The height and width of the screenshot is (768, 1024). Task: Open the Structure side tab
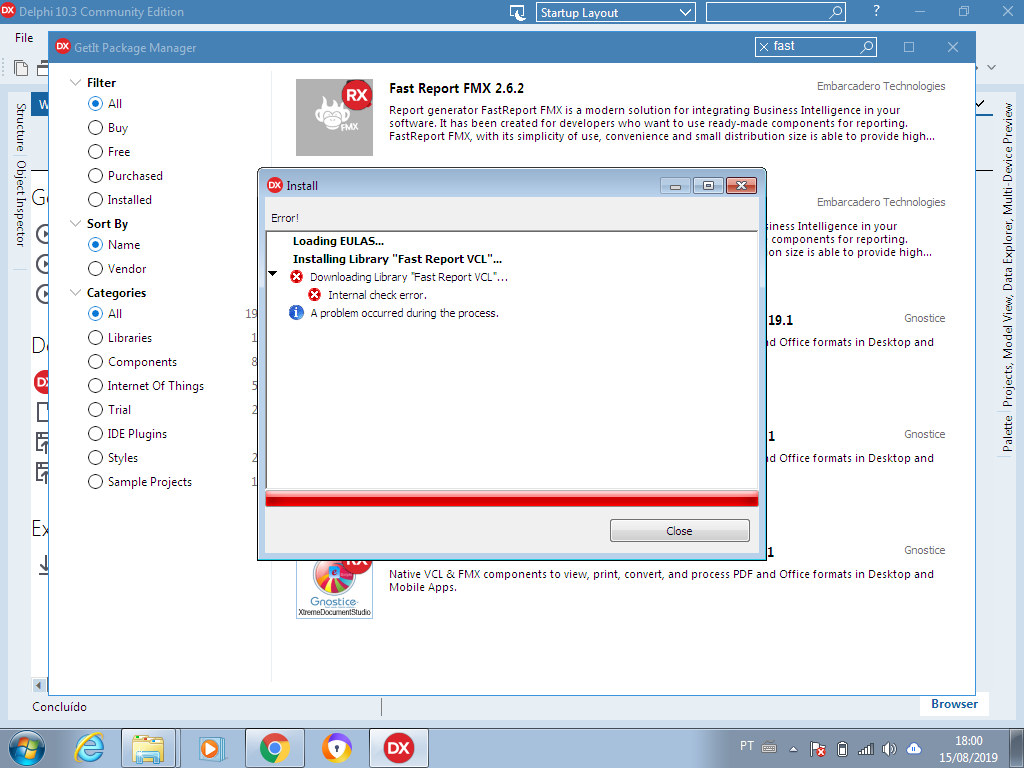tap(21, 127)
